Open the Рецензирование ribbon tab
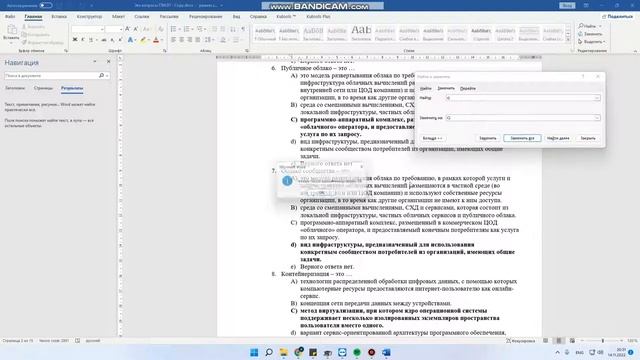The width and height of the screenshot is (640, 360). (x=205, y=16)
